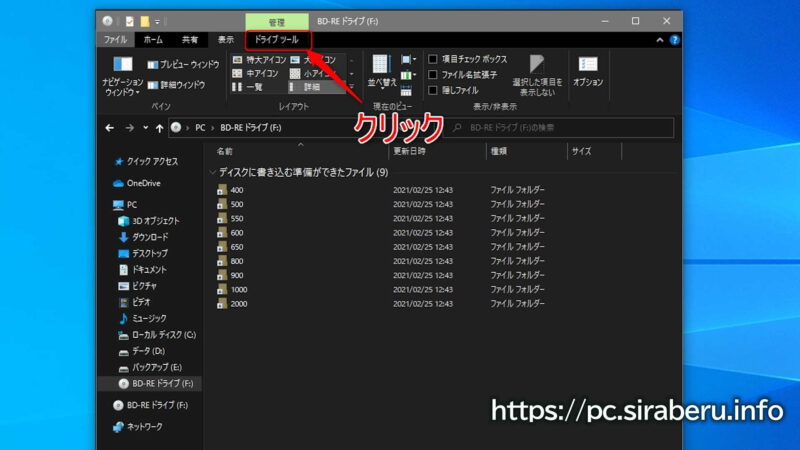Click PC in address breadcrumb

pyautogui.click(x=200, y=128)
